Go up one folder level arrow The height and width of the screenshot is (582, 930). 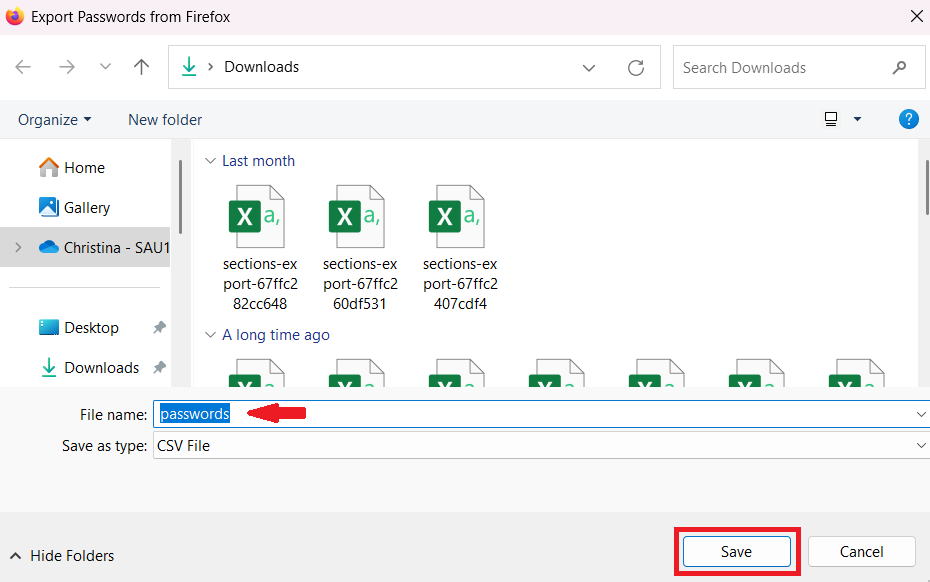(x=141, y=67)
